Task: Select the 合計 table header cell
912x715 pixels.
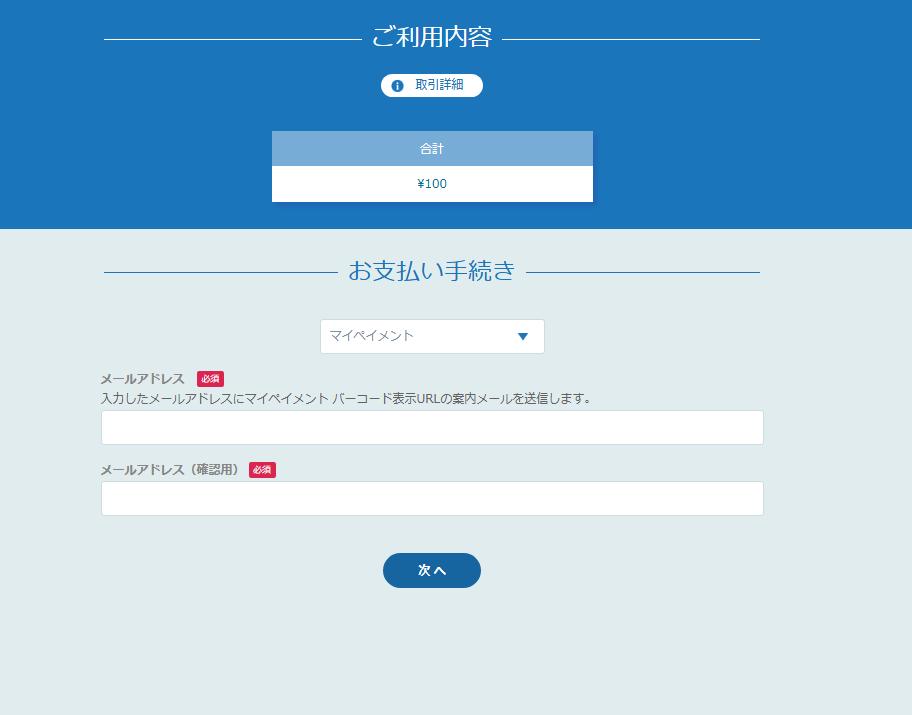Action: (x=432, y=149)
